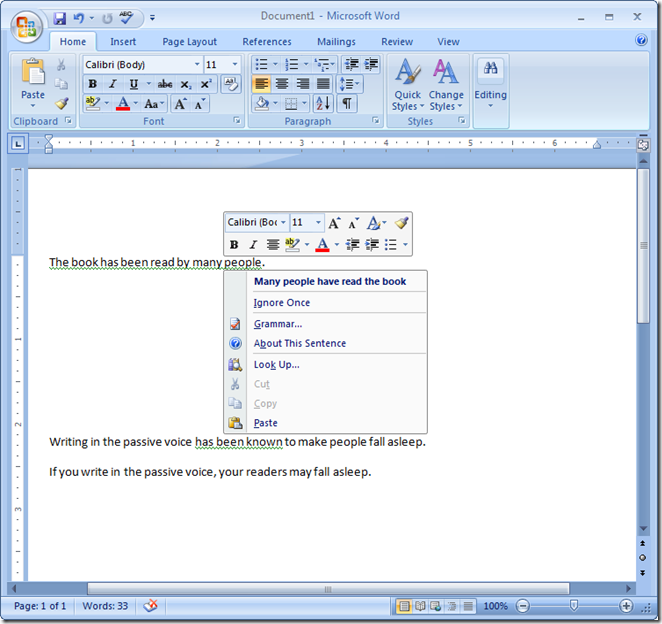Click the Quick Styles icon

[x=407, y=72]
